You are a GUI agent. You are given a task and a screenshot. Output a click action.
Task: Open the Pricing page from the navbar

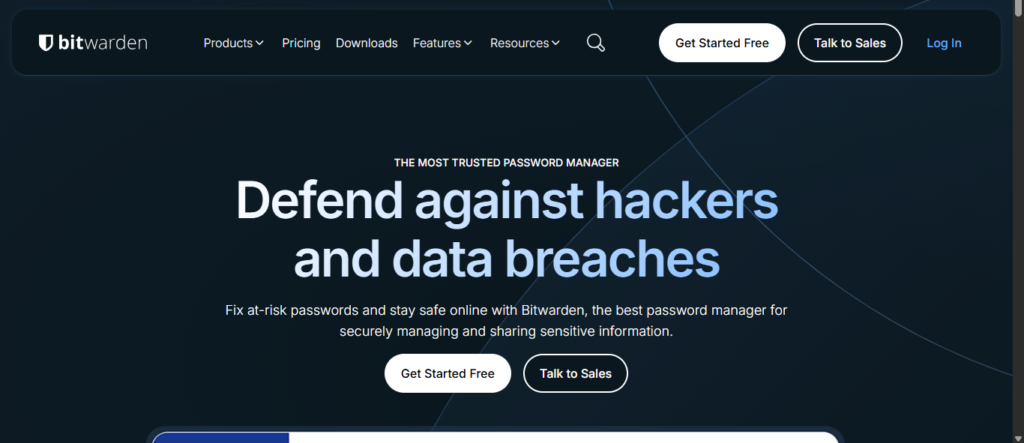coord(301,43)
